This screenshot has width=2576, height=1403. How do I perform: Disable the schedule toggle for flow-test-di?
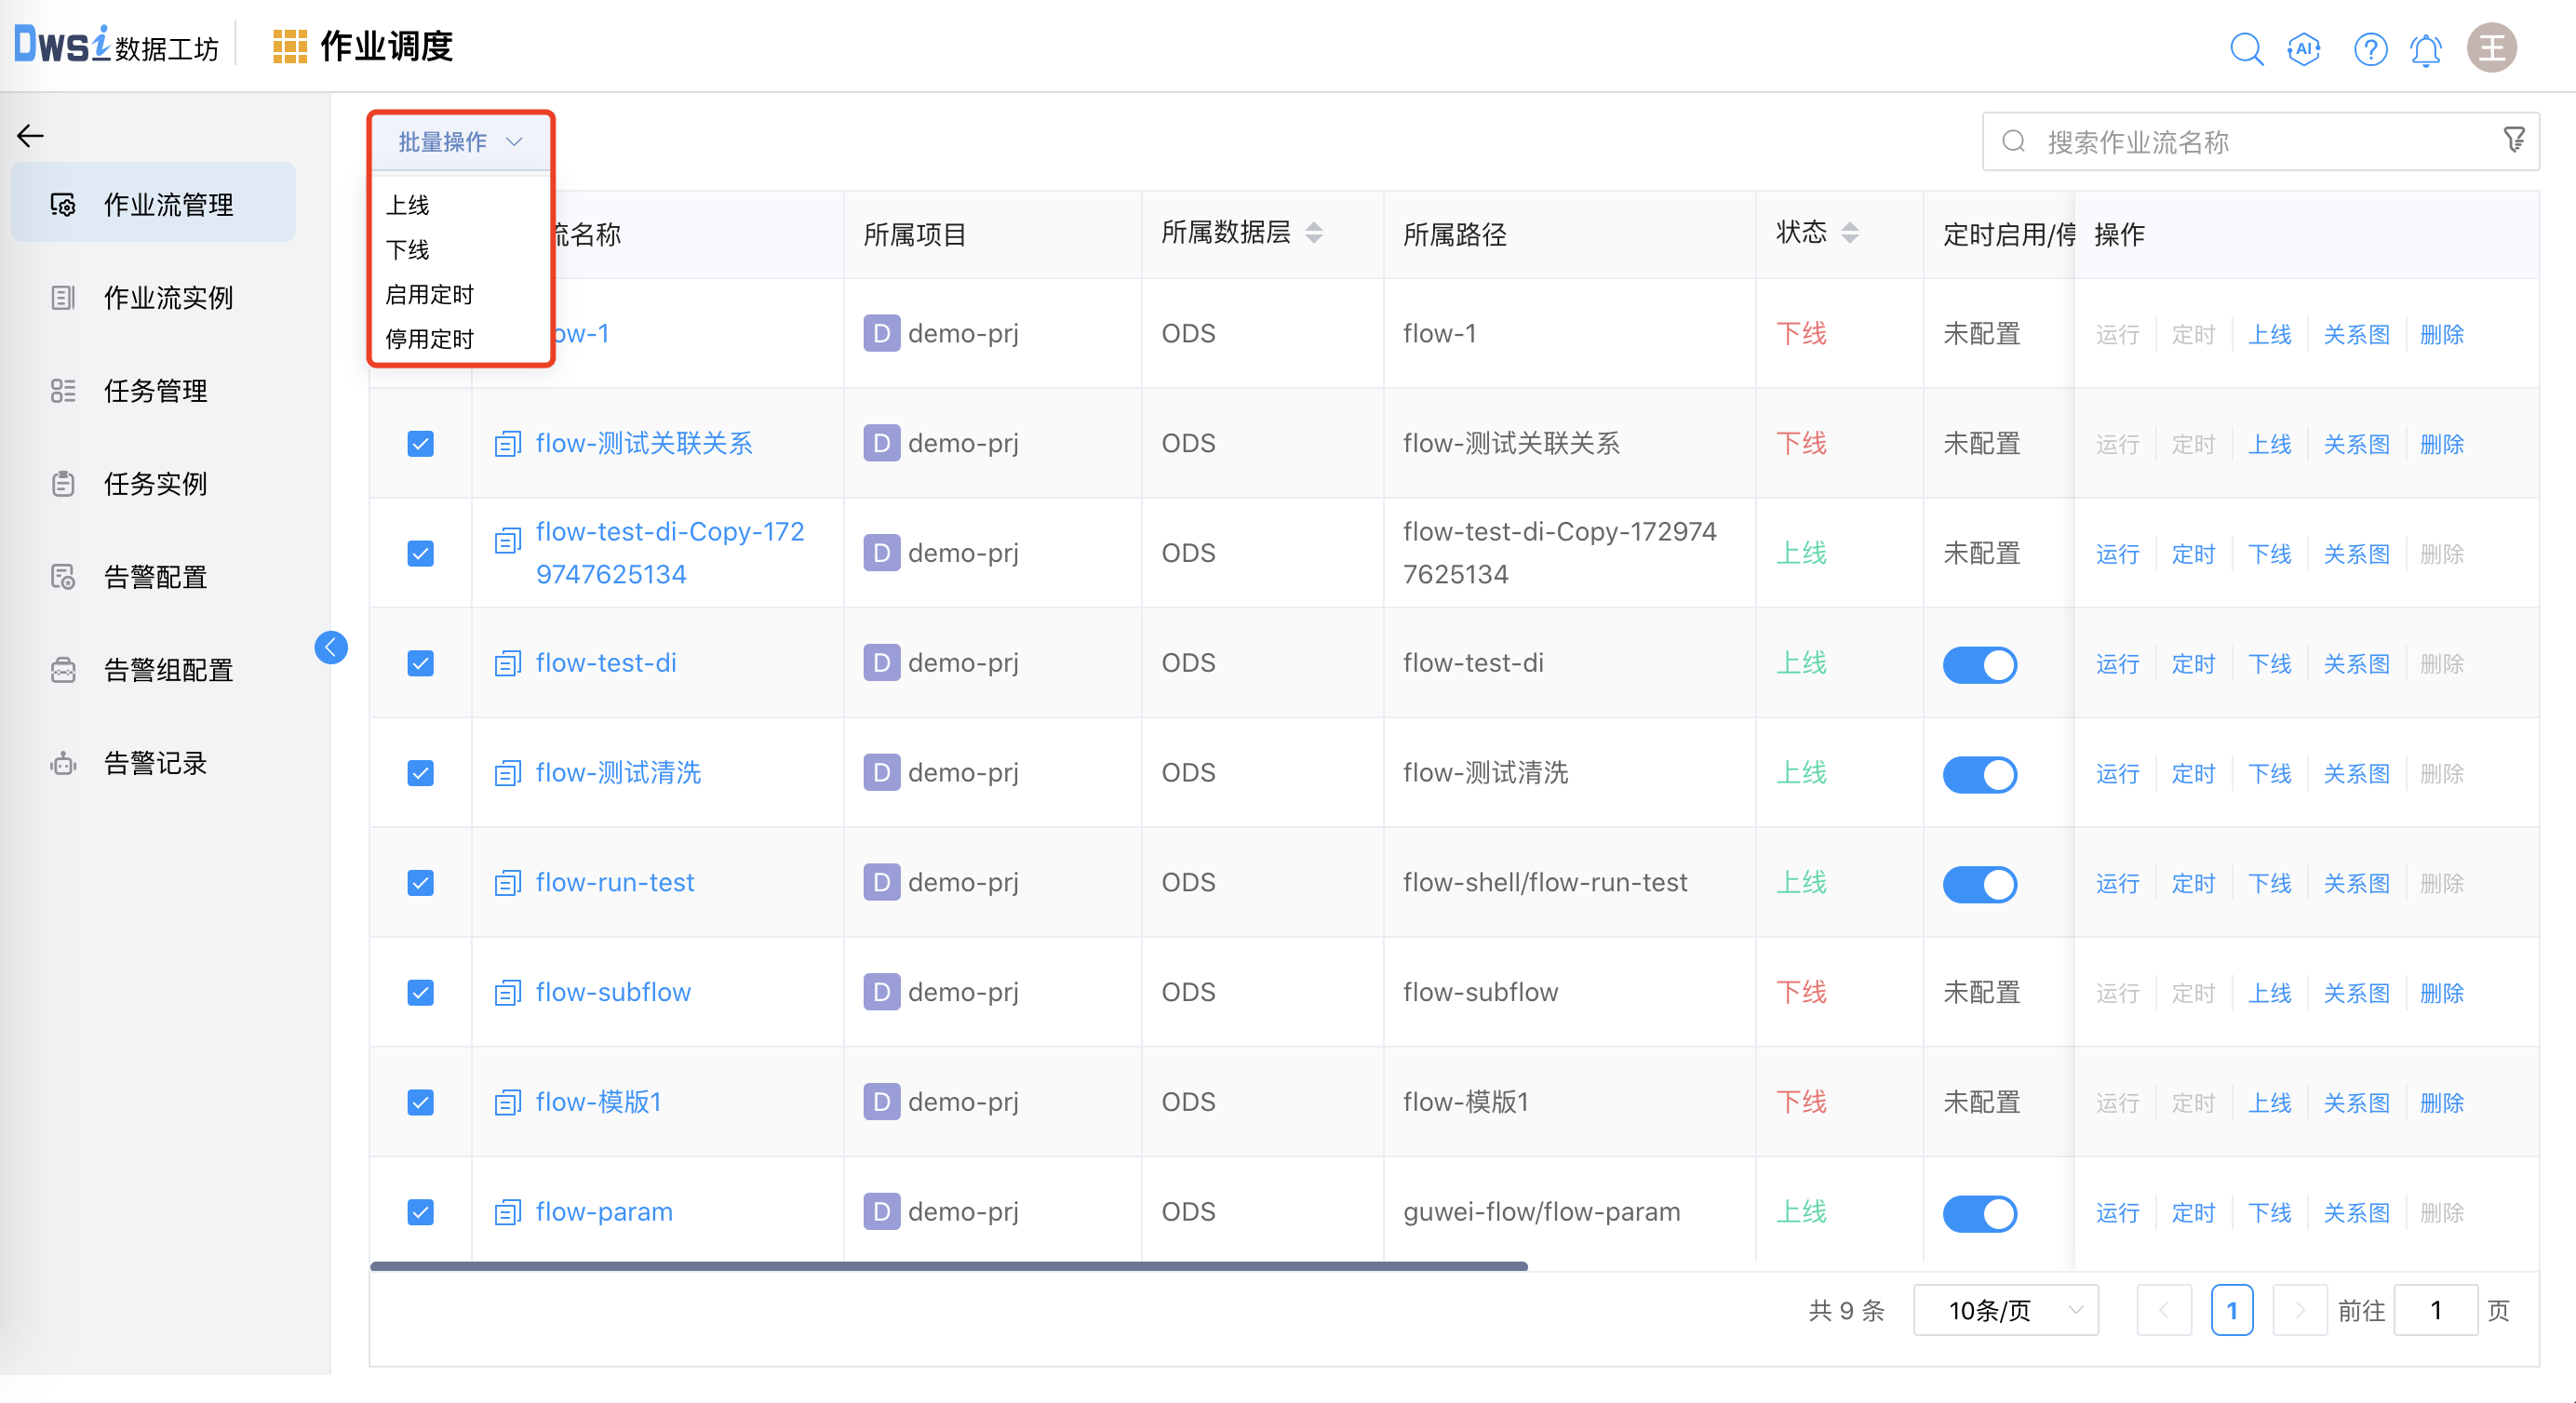(x=1979, y=664)
